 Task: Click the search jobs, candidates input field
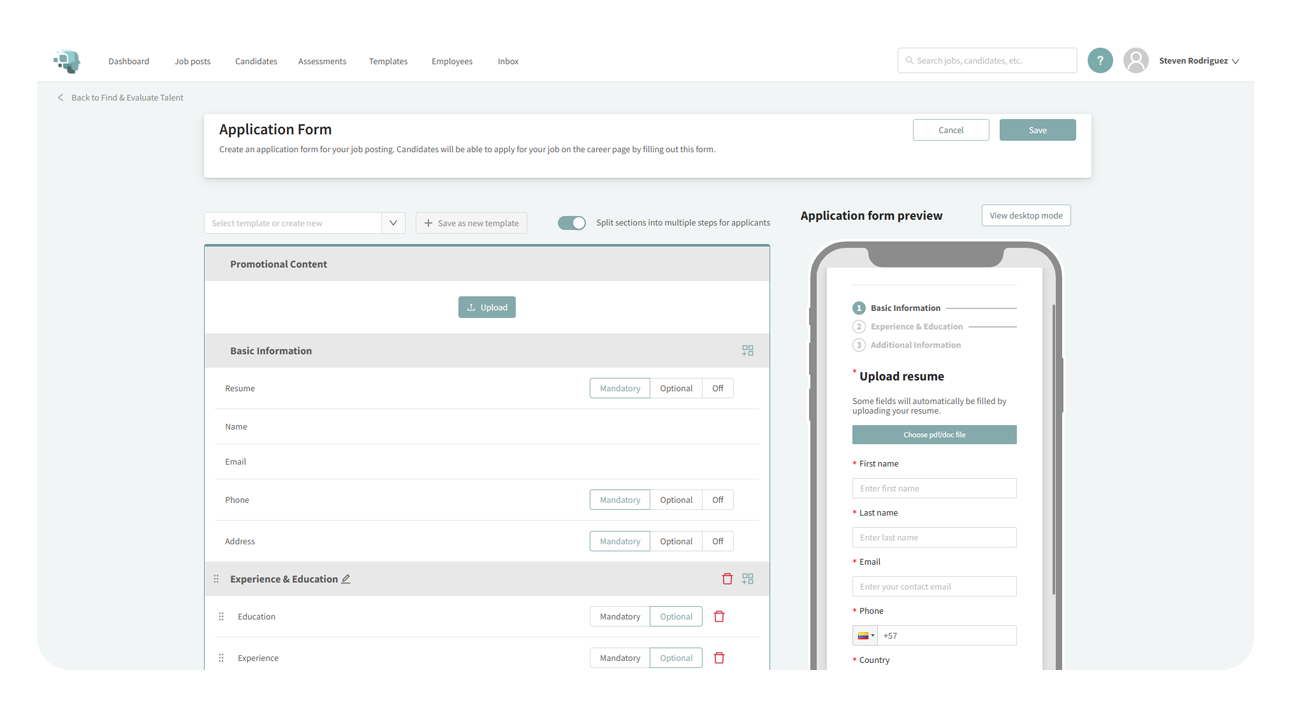[x=987, y=61]
